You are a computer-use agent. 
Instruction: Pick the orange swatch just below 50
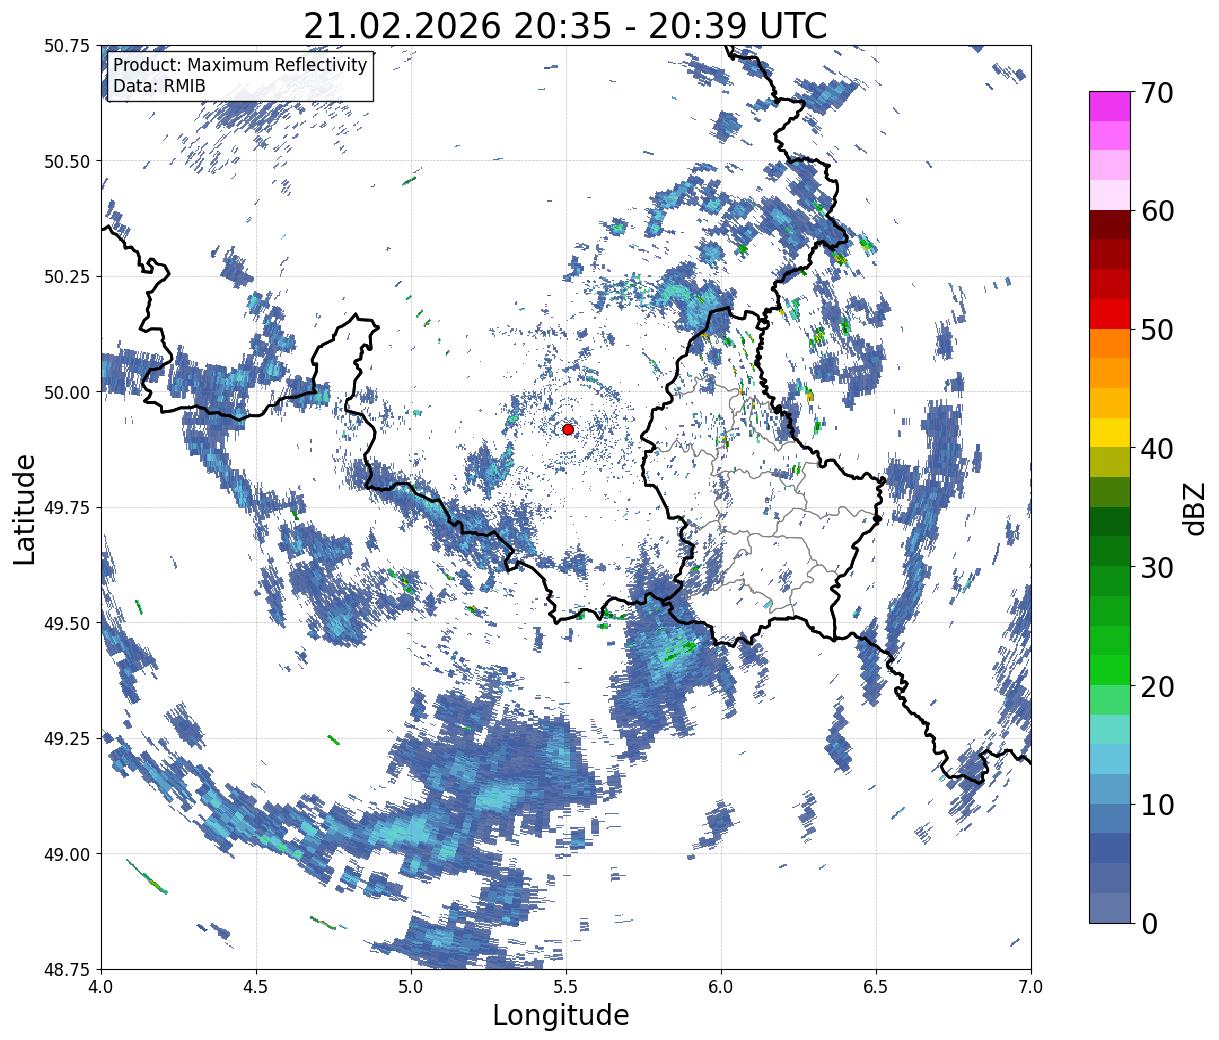pyautogui.click(x=1110, y=343)
